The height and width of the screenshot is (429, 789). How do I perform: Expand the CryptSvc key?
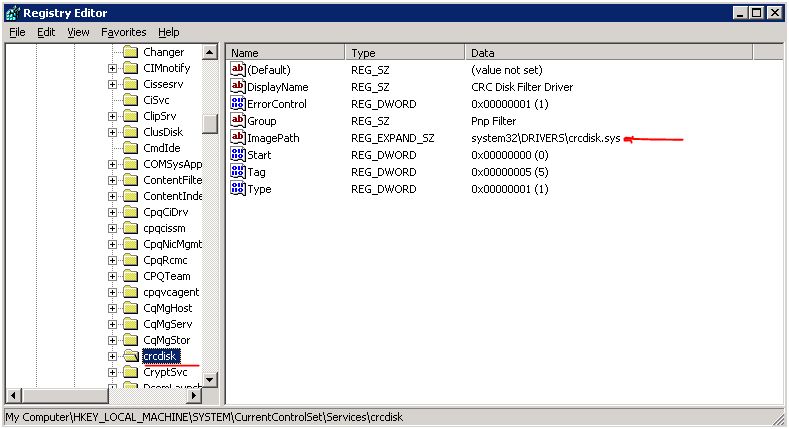click(x=112, y=373)
